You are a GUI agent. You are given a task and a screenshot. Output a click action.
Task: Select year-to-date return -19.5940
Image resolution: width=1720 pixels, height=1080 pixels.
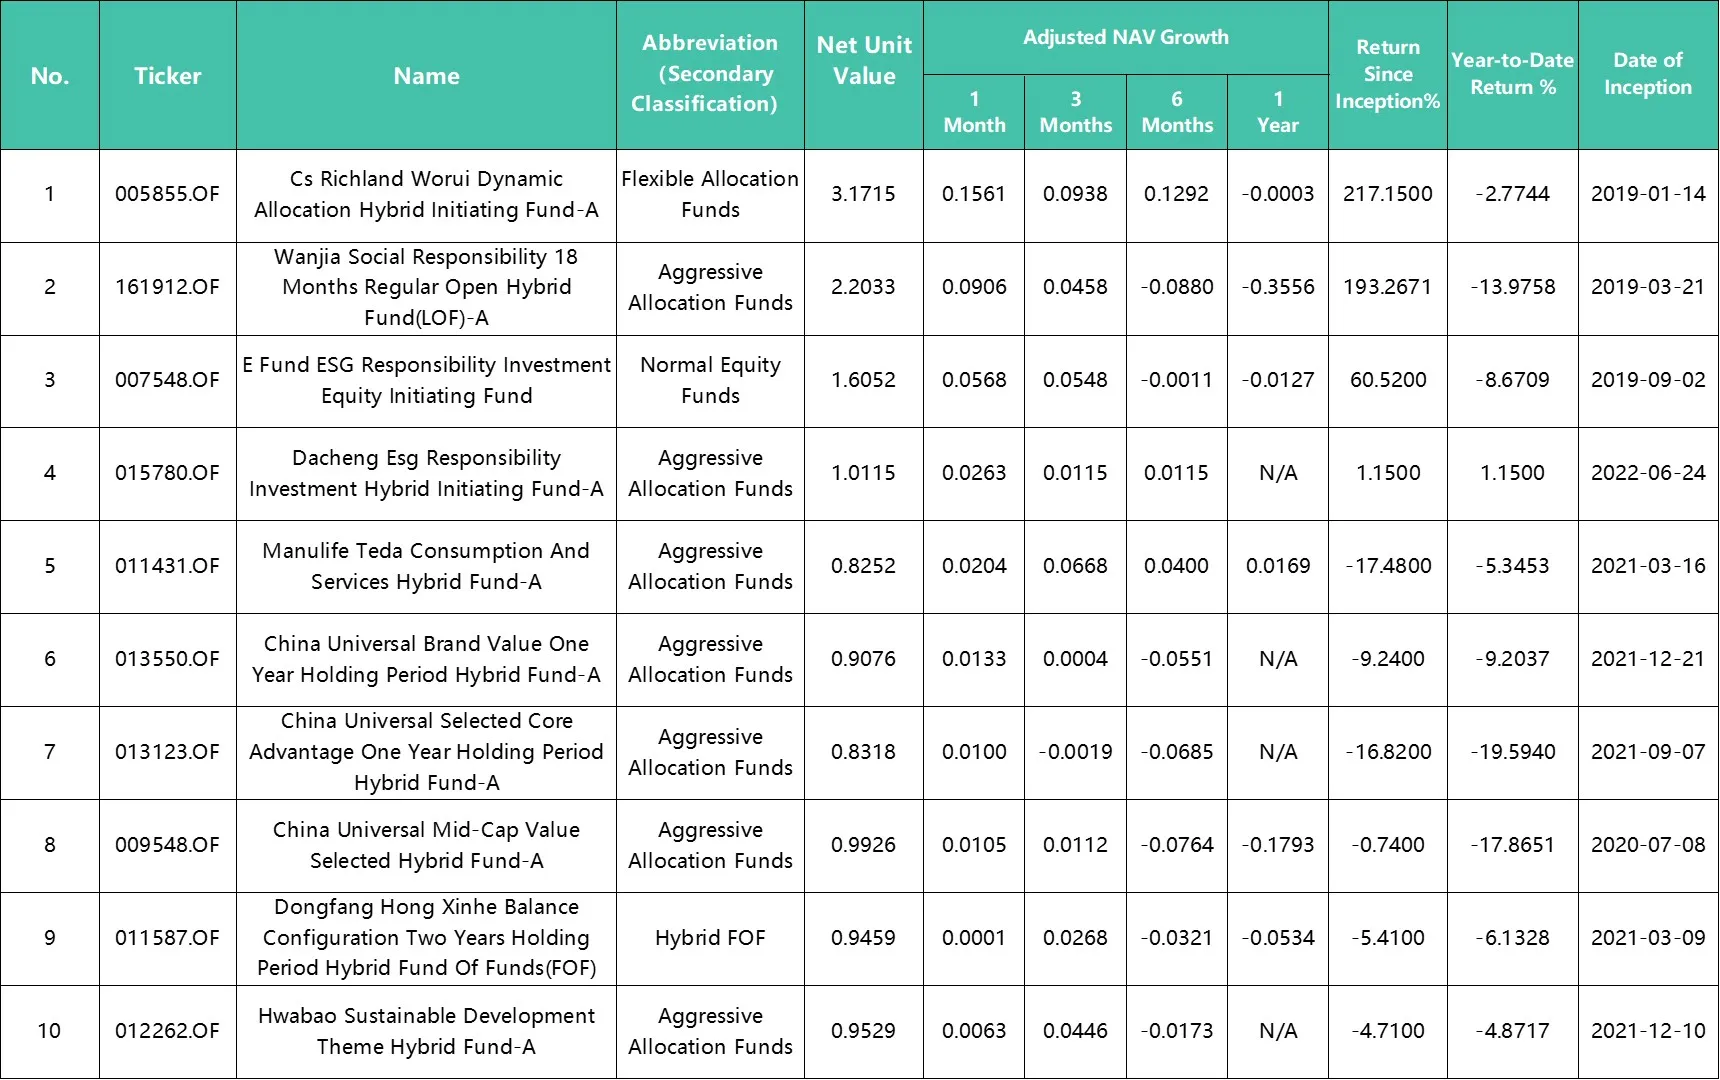pos(1512,752)
